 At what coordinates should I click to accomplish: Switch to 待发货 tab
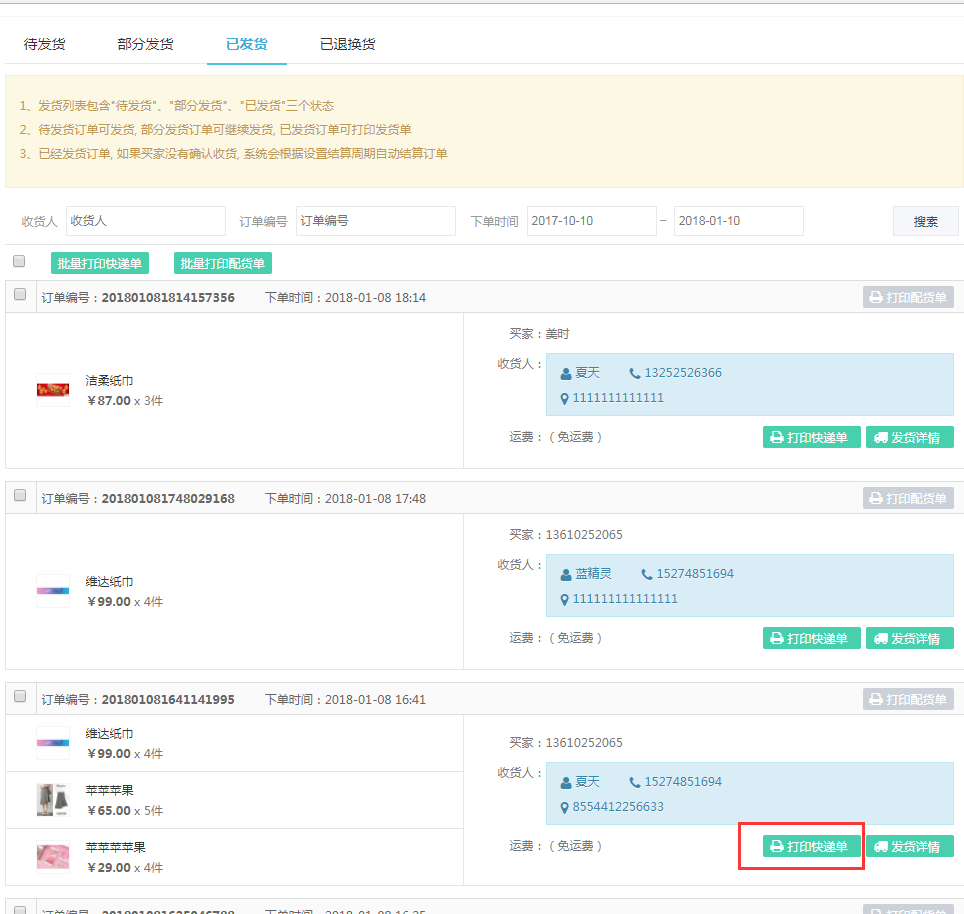tap(45, 44)
